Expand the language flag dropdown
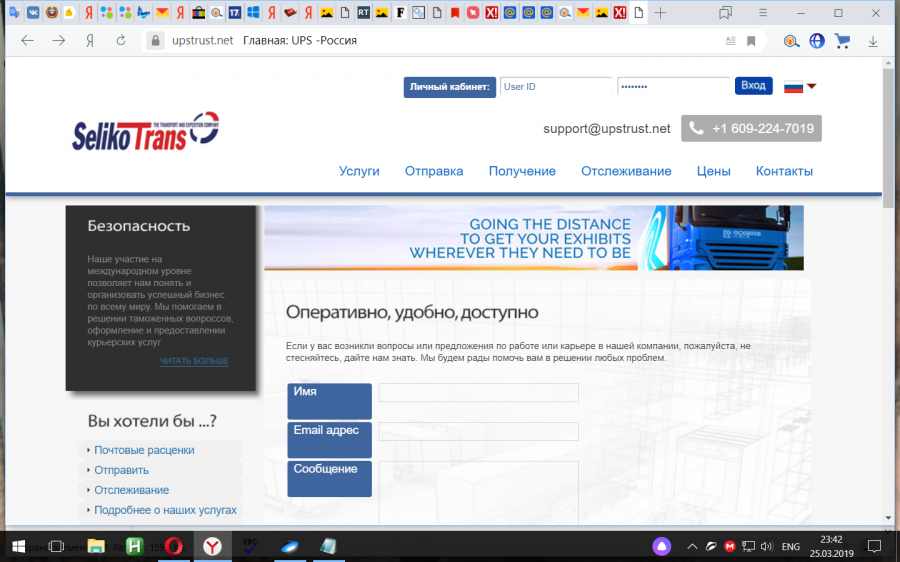Image resolution: width=900 pixels, height=562 pixels. [811, 86]
